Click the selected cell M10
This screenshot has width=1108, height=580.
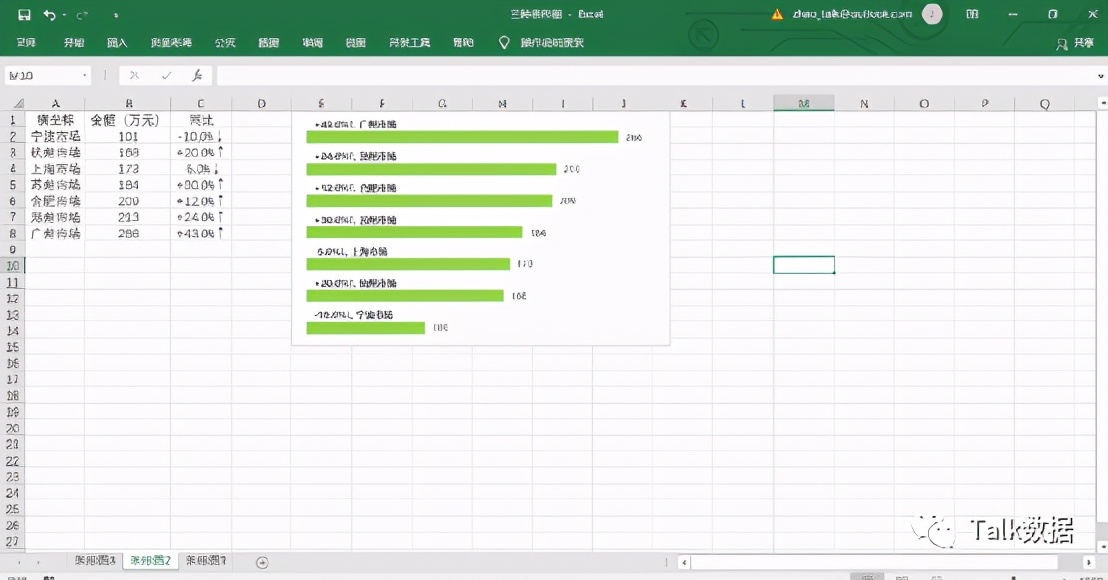tap(803, 265)
